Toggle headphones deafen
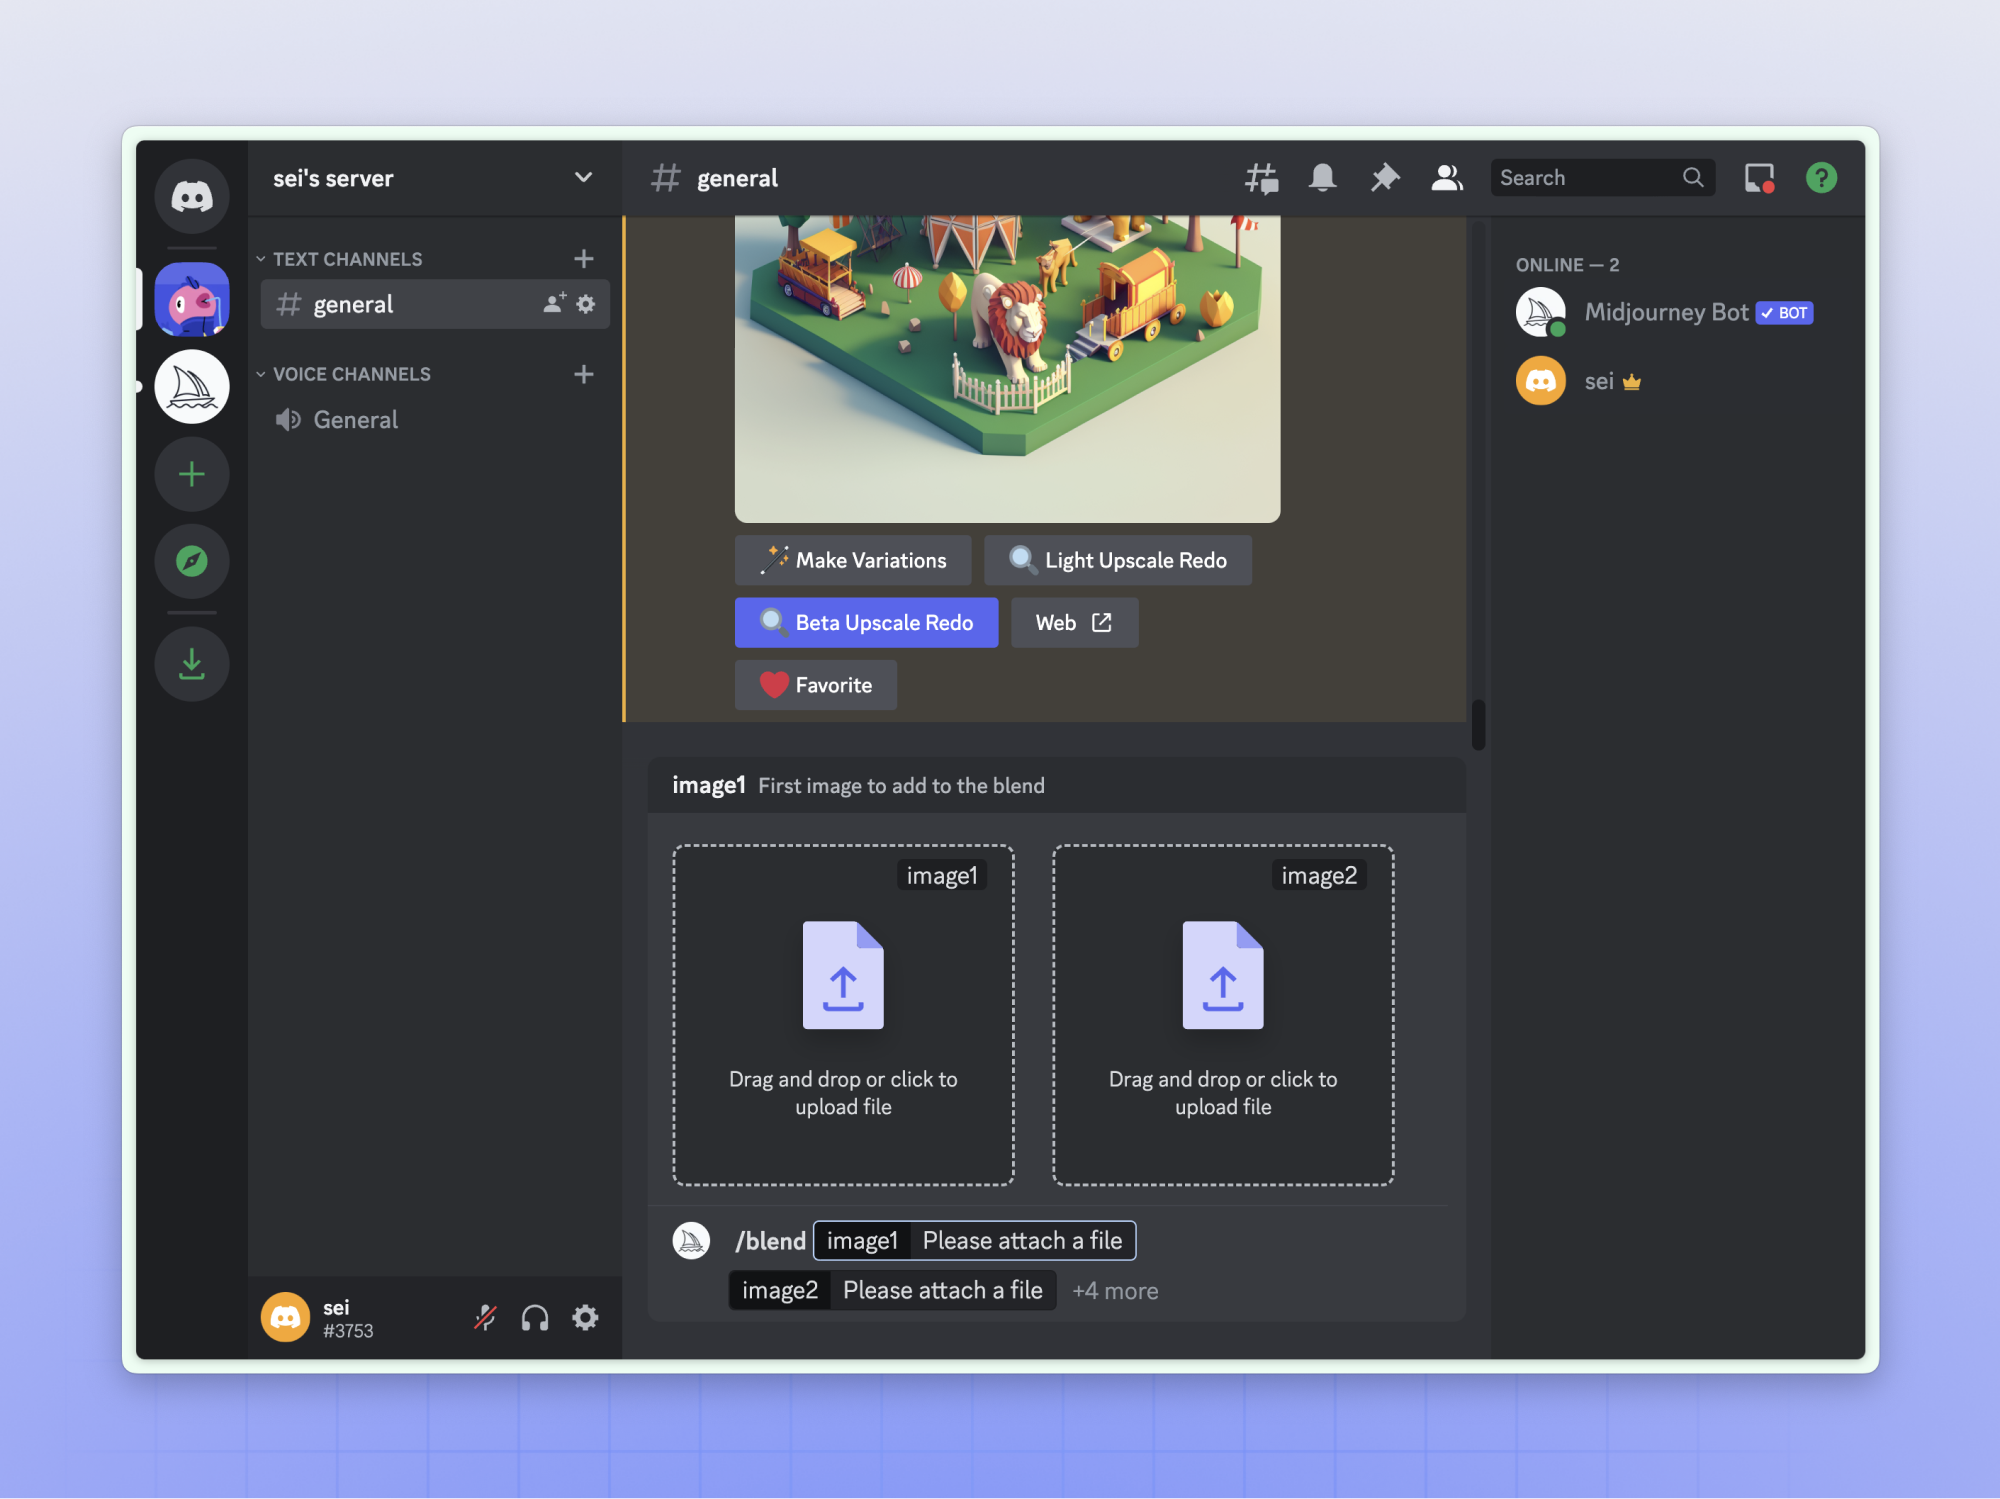This screenshot has width=2000, height=1499. [x=535, y=1317]
